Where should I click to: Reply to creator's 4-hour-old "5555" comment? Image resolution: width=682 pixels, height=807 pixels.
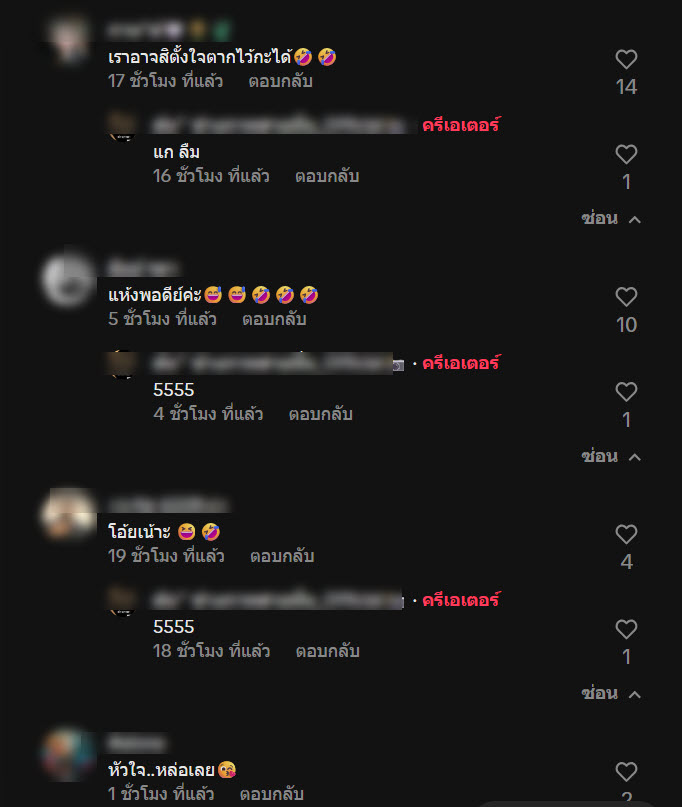click(321, 414)
